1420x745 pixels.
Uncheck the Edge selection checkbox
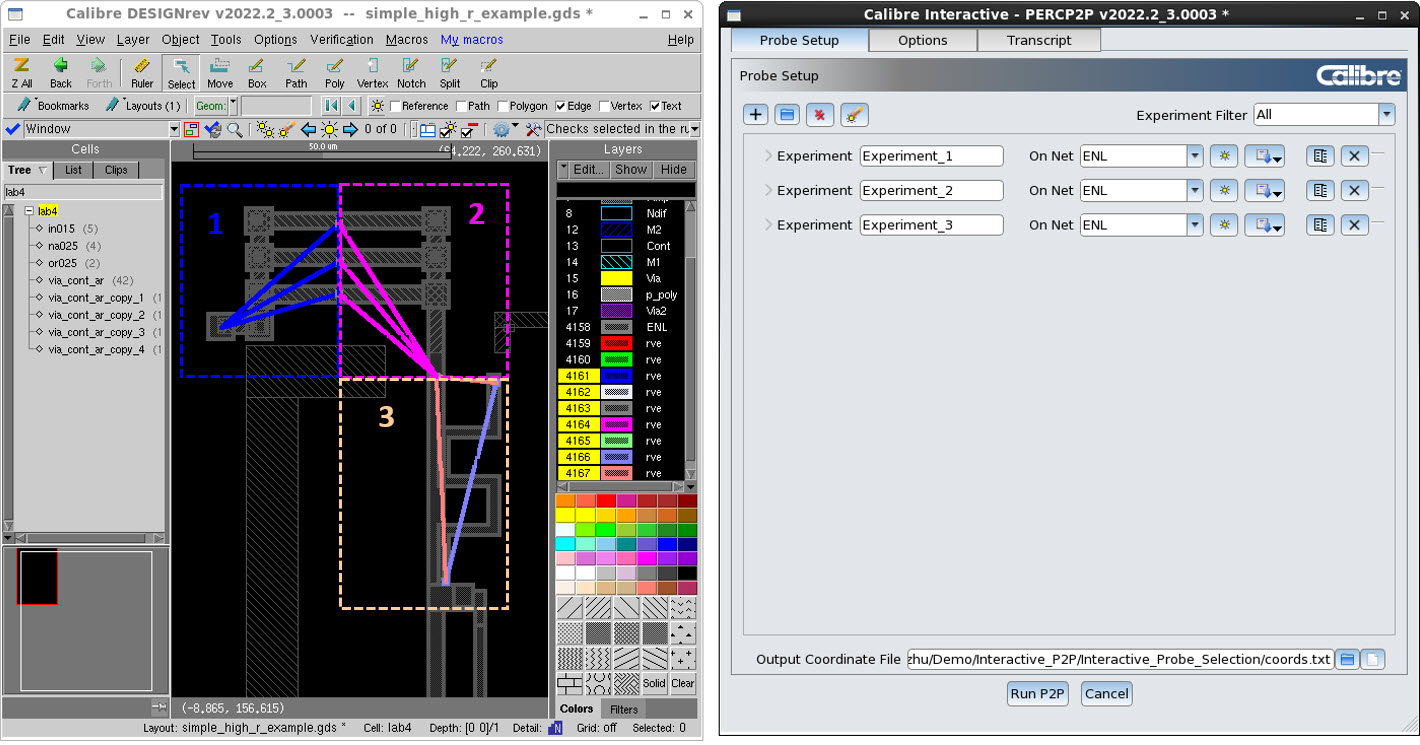tap(561, 106)
